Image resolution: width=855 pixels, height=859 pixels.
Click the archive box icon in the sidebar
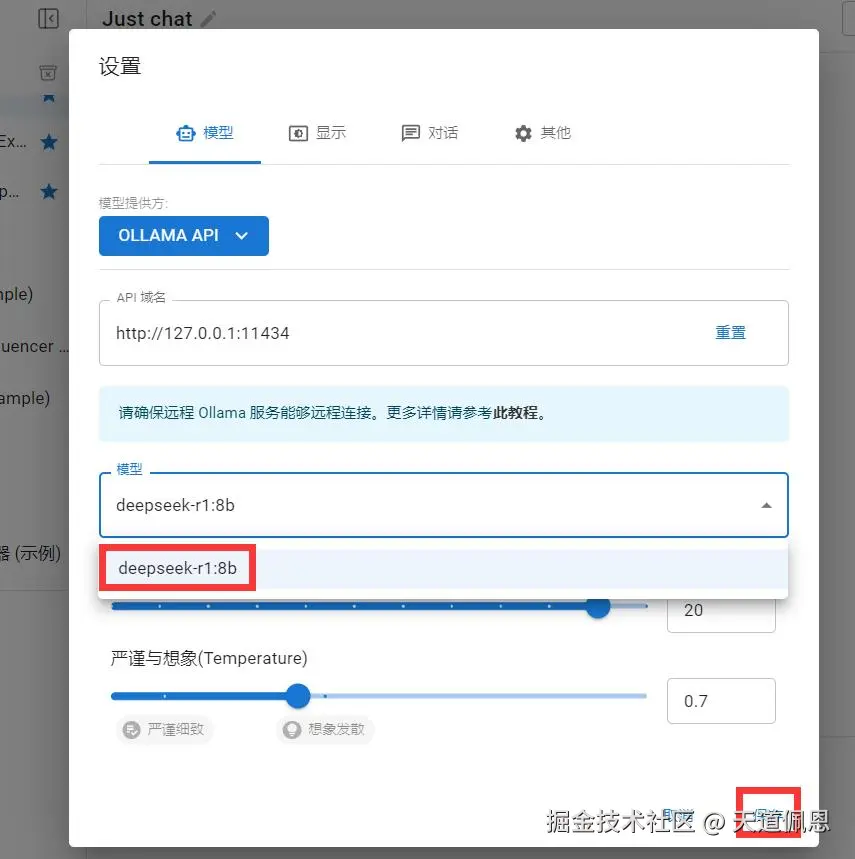(48, 72)
